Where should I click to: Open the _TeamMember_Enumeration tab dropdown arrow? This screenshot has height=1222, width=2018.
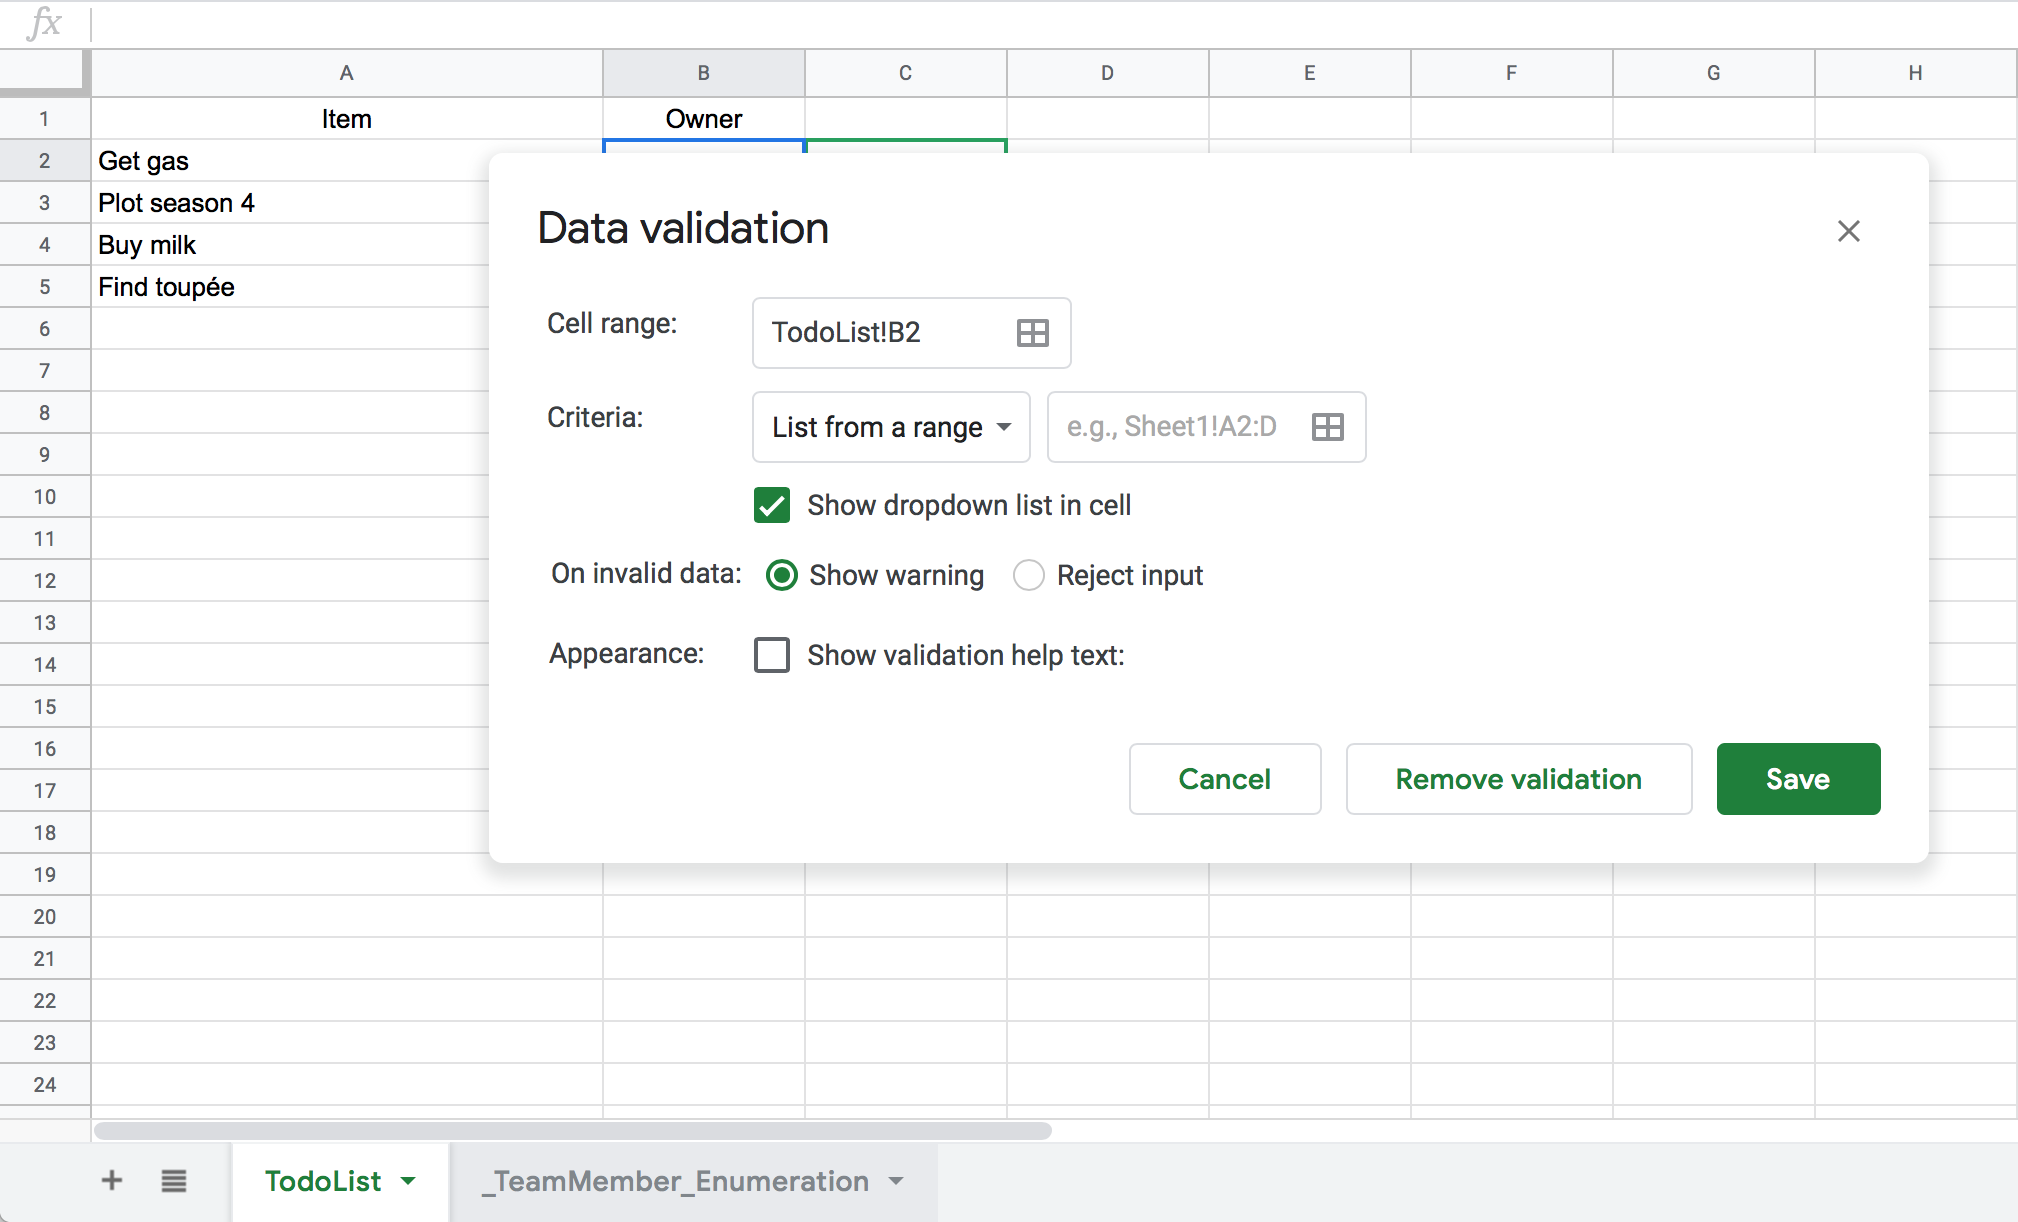[896, 1181]
